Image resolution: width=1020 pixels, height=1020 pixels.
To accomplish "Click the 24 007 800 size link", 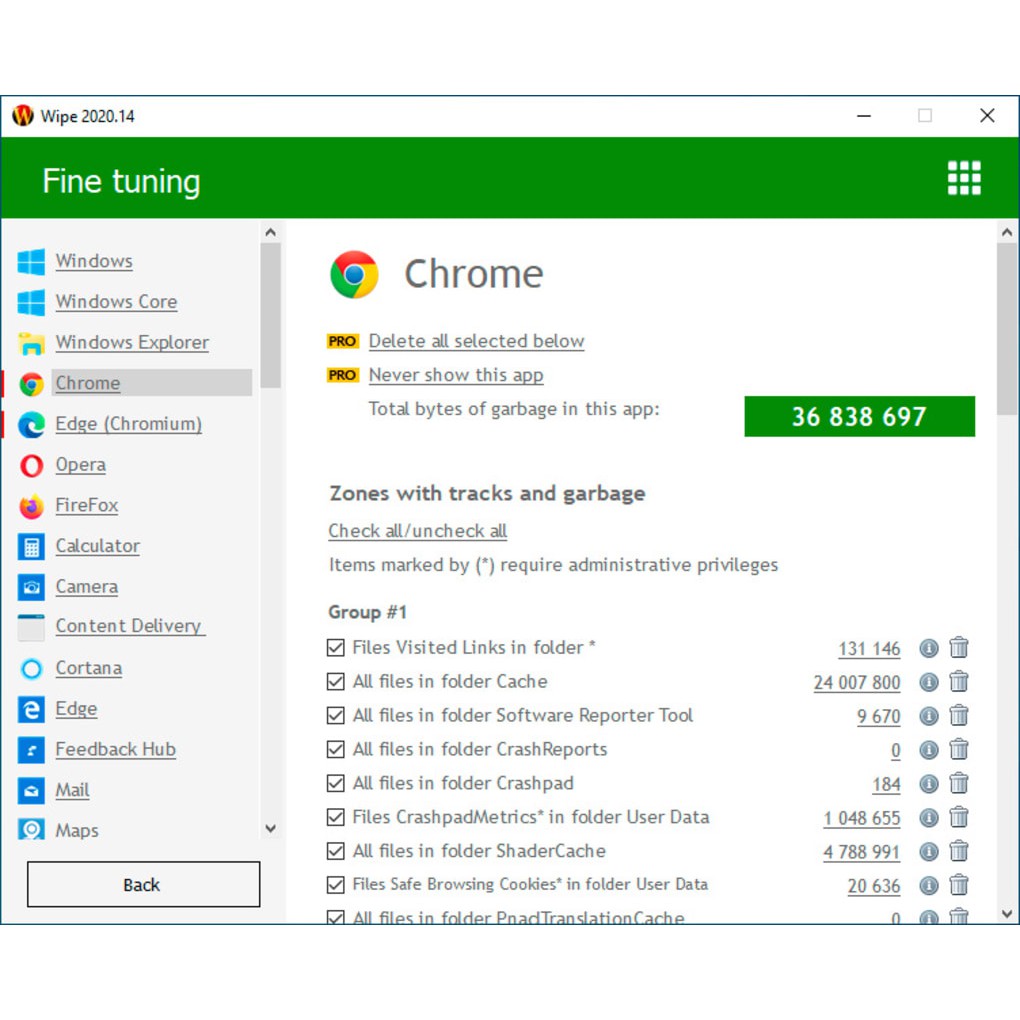I will pyautogui.click(x=857, y=683).
